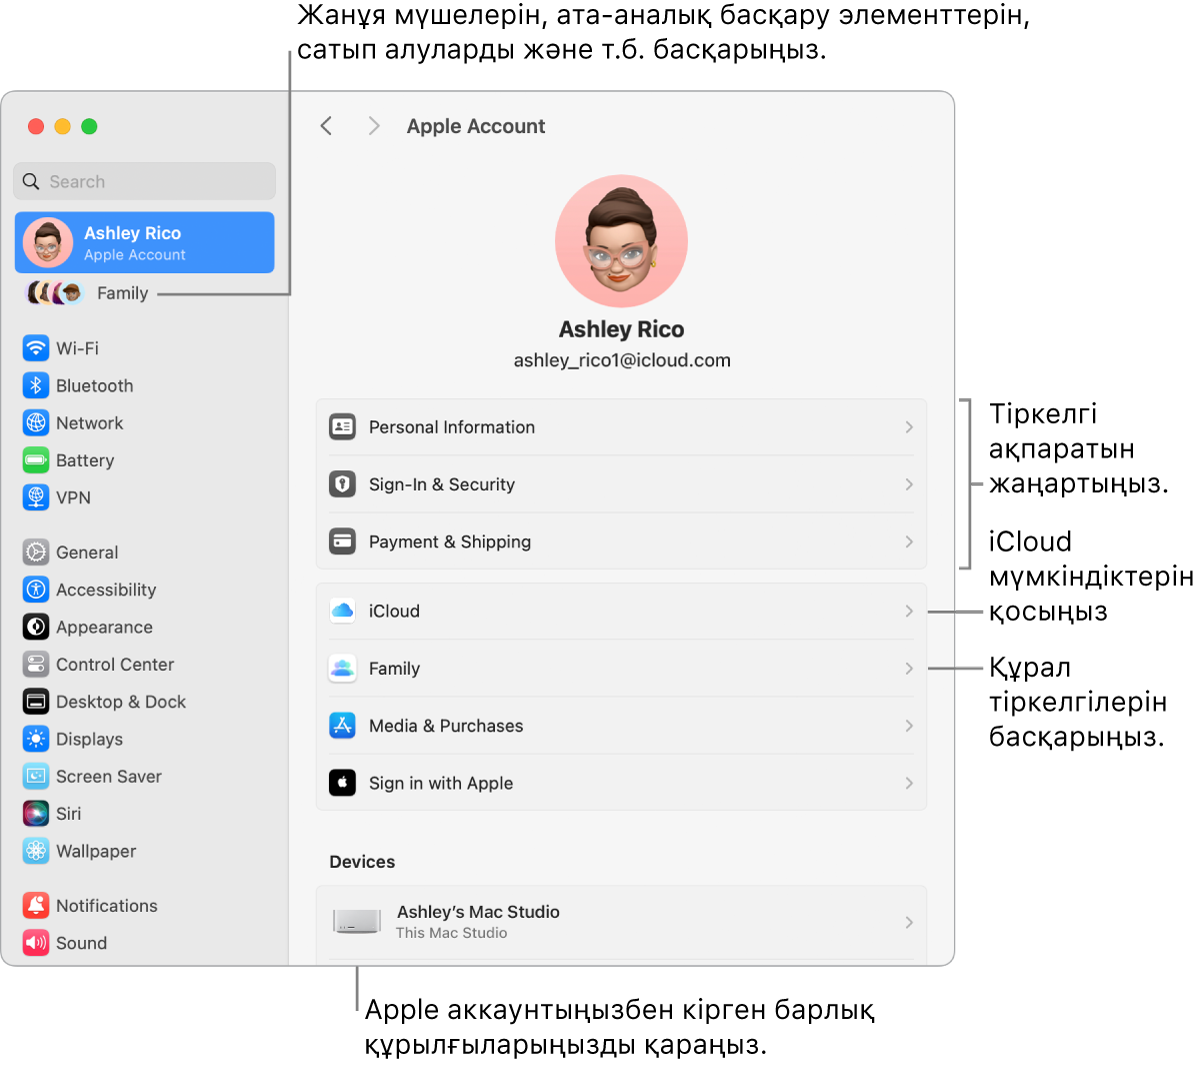Click the VPN icon in sidebar

36,497
